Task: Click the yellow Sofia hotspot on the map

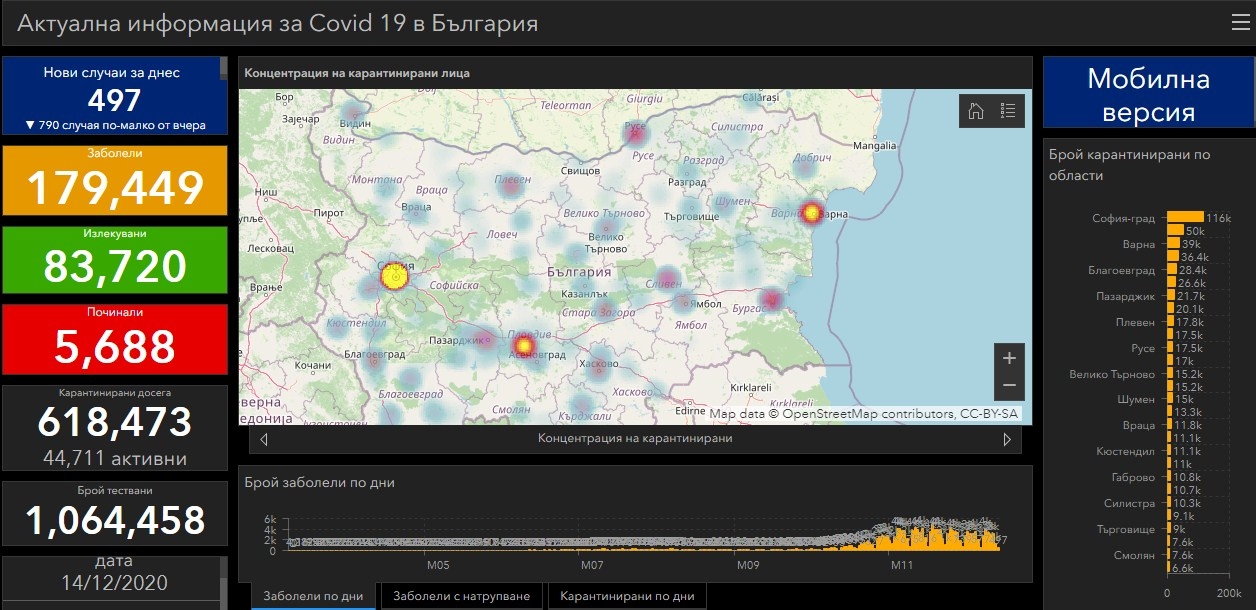Action: tap(394, 276)
